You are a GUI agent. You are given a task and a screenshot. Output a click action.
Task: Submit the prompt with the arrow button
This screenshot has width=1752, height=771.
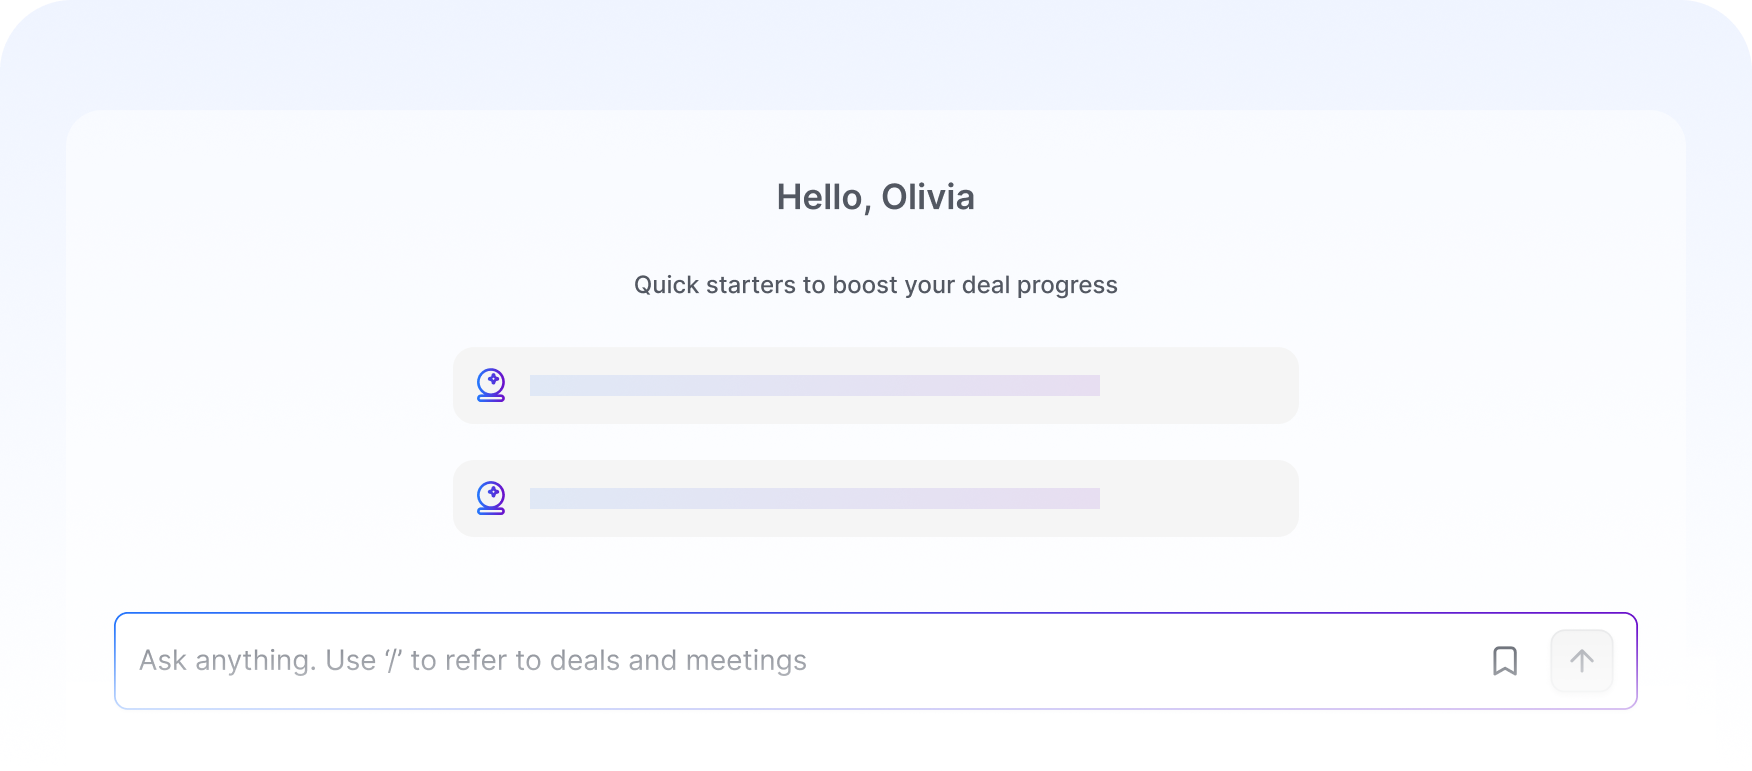[x=1582, y=661]
